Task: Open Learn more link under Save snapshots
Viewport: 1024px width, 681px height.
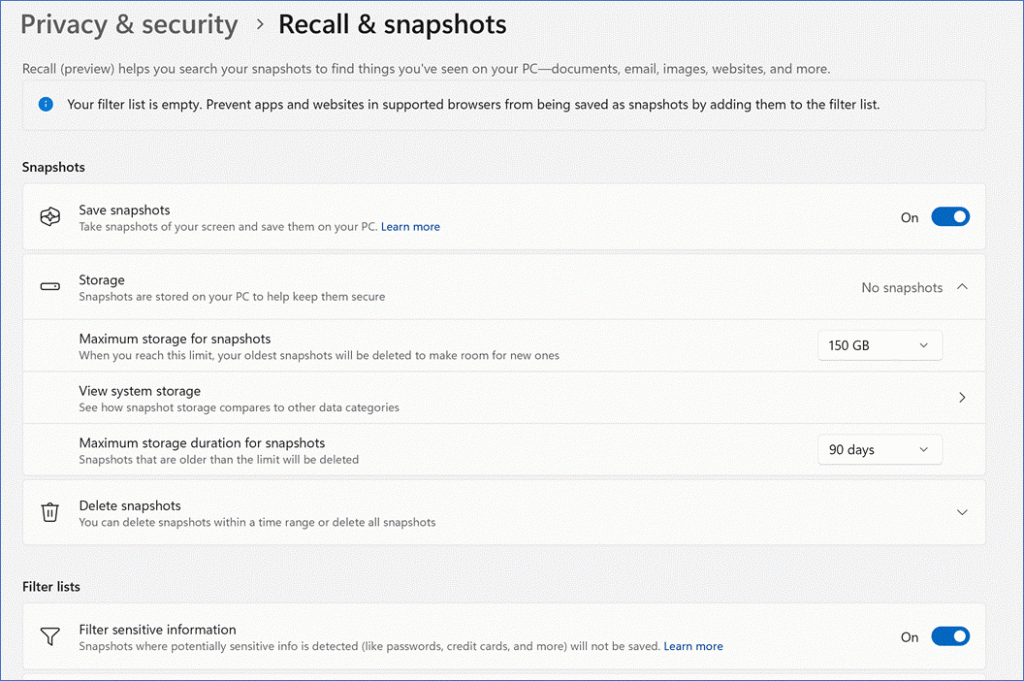Action: 410,227
